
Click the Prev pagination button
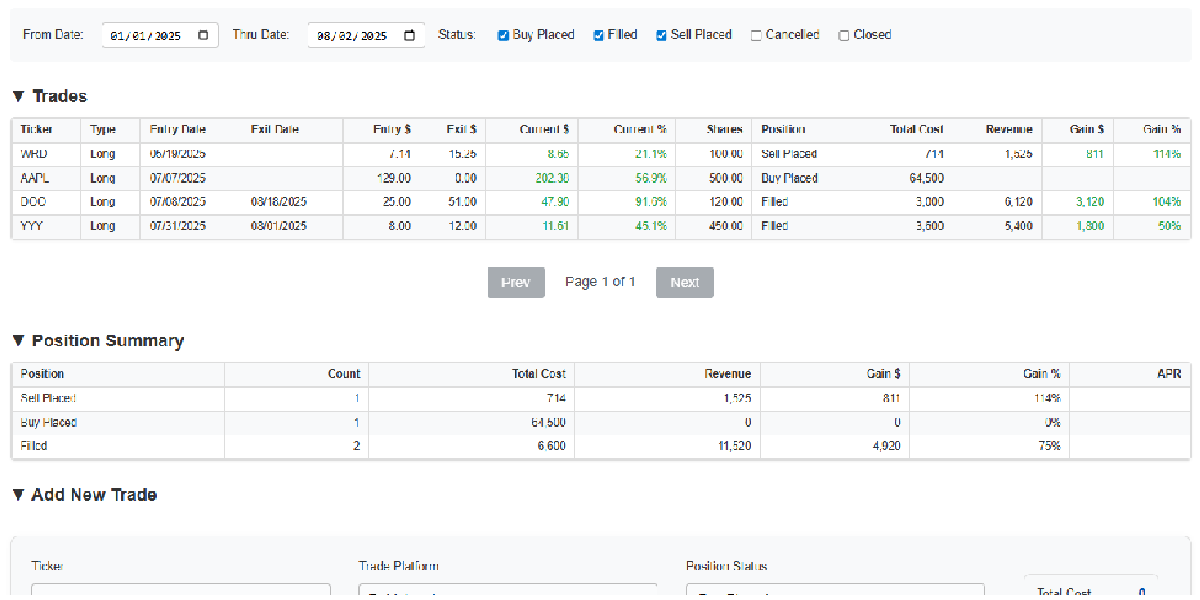point(516,282)
